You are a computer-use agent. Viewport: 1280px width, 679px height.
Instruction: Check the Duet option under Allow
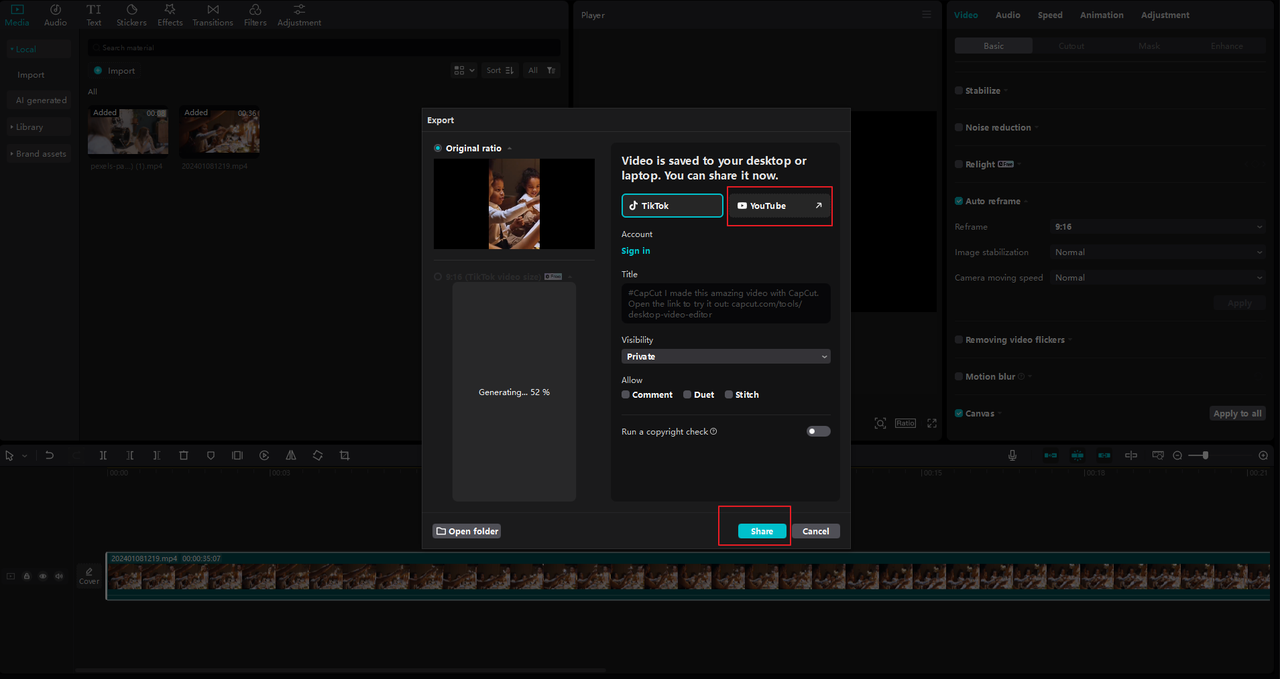coord(688,395)
